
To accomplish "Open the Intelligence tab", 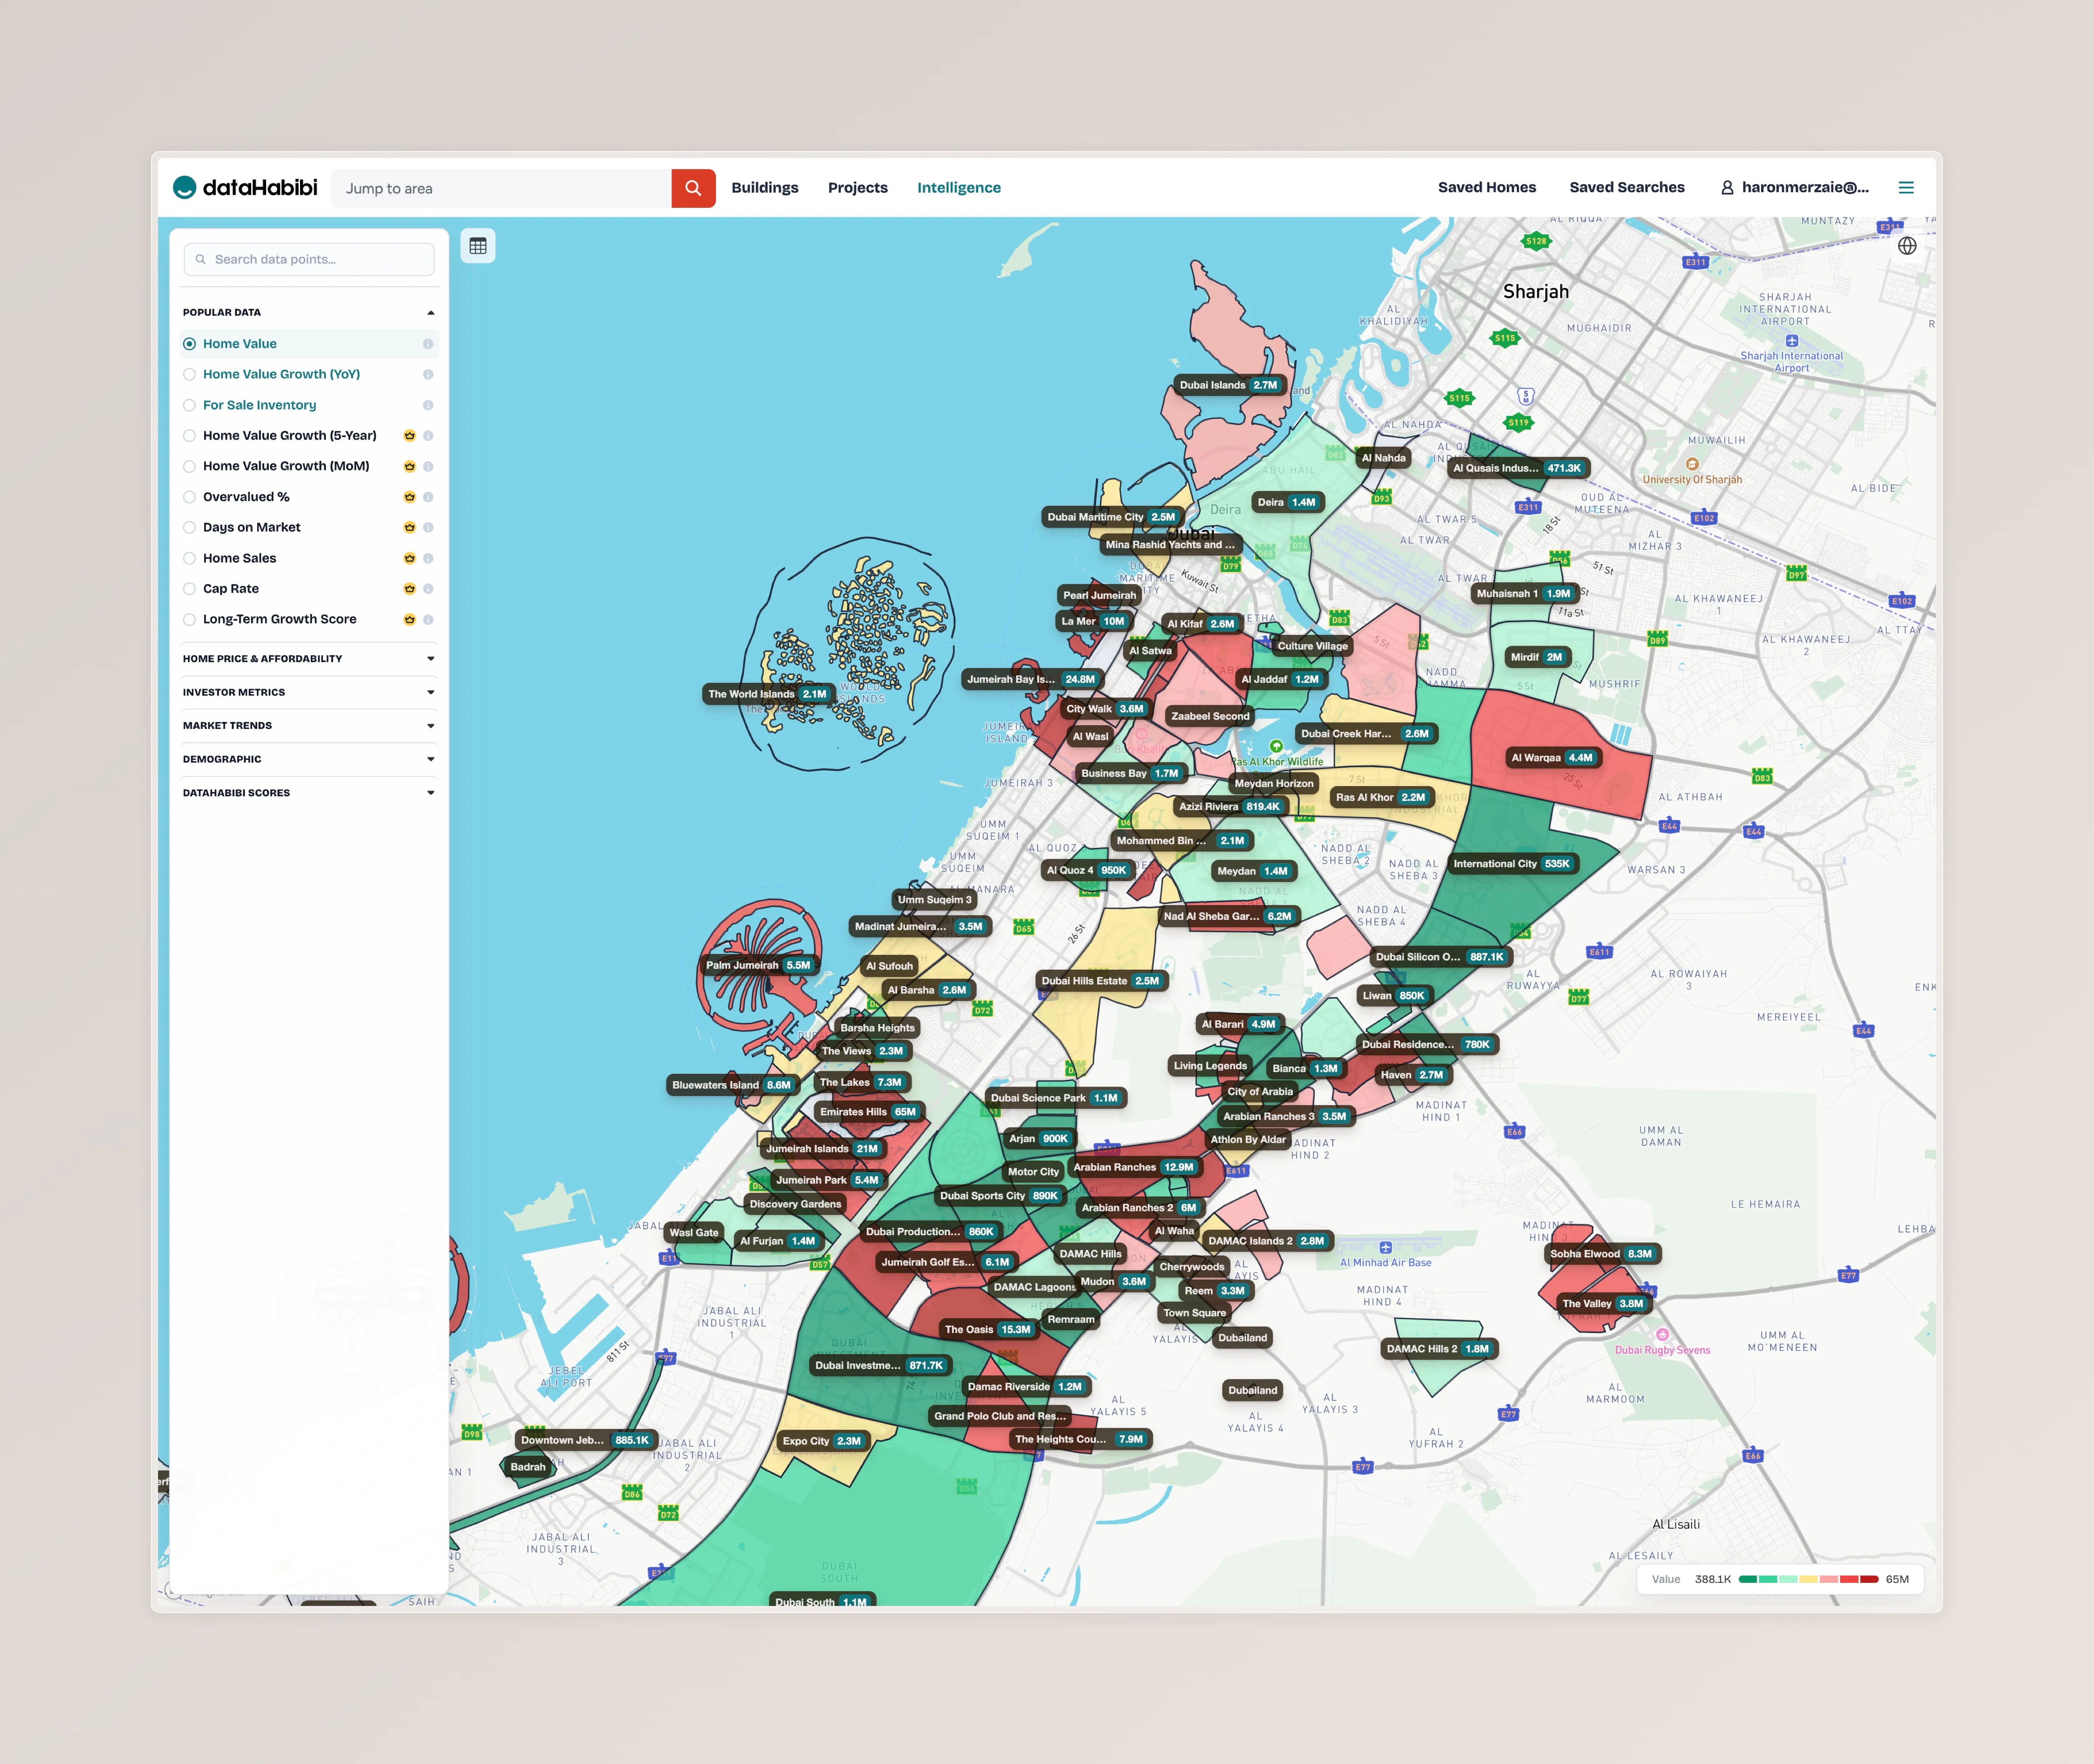I will pyautogui.click(x=959, y=188).
